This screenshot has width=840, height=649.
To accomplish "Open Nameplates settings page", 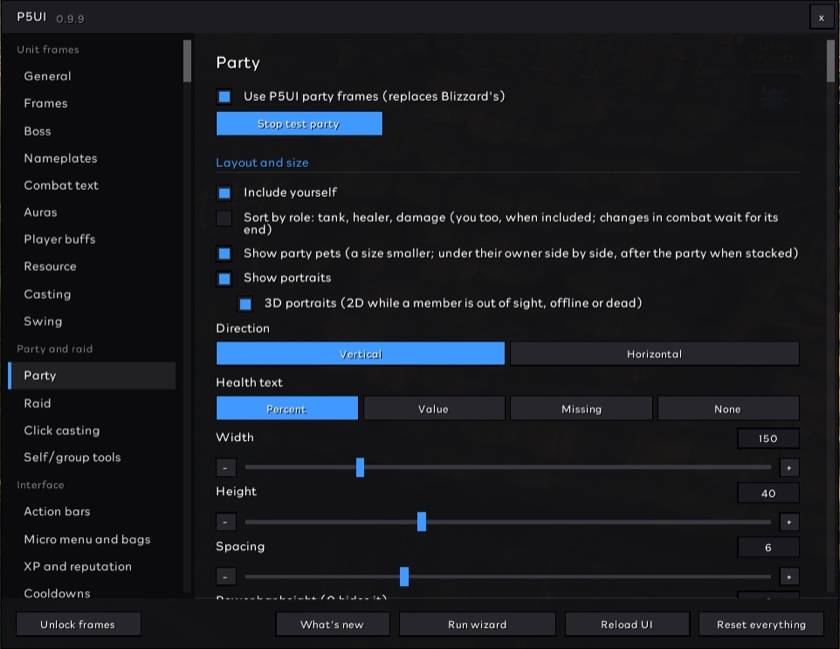I will (x=92, y=158).
